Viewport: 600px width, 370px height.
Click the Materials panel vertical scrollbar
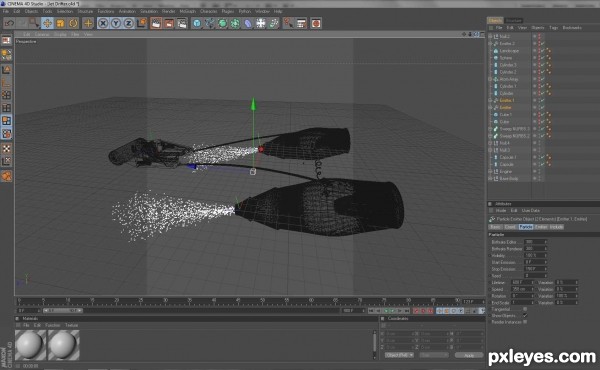coord(375,344)
